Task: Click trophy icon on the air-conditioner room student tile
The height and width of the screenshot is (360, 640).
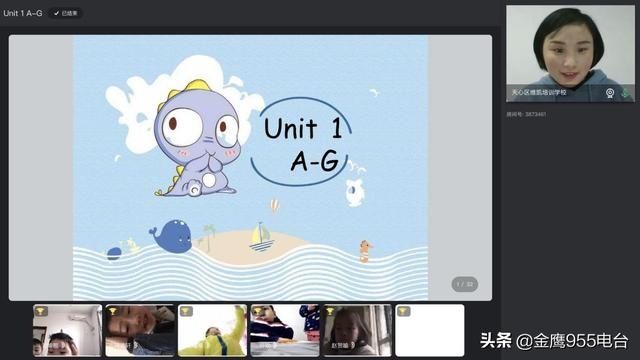Action: coord(41,311)
